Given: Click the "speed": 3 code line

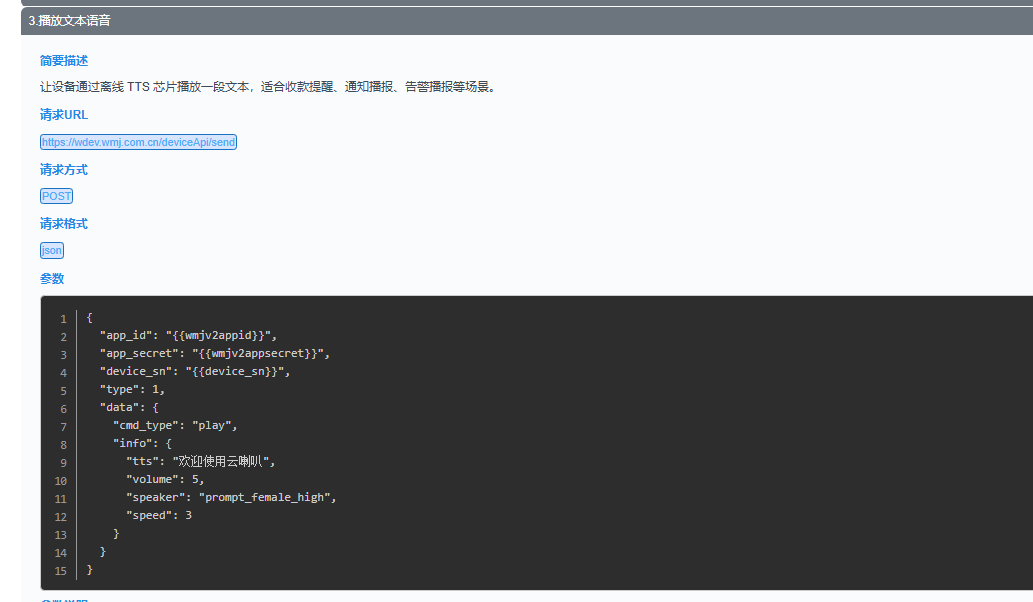Looking at the screenshot, I should (159, 515).
